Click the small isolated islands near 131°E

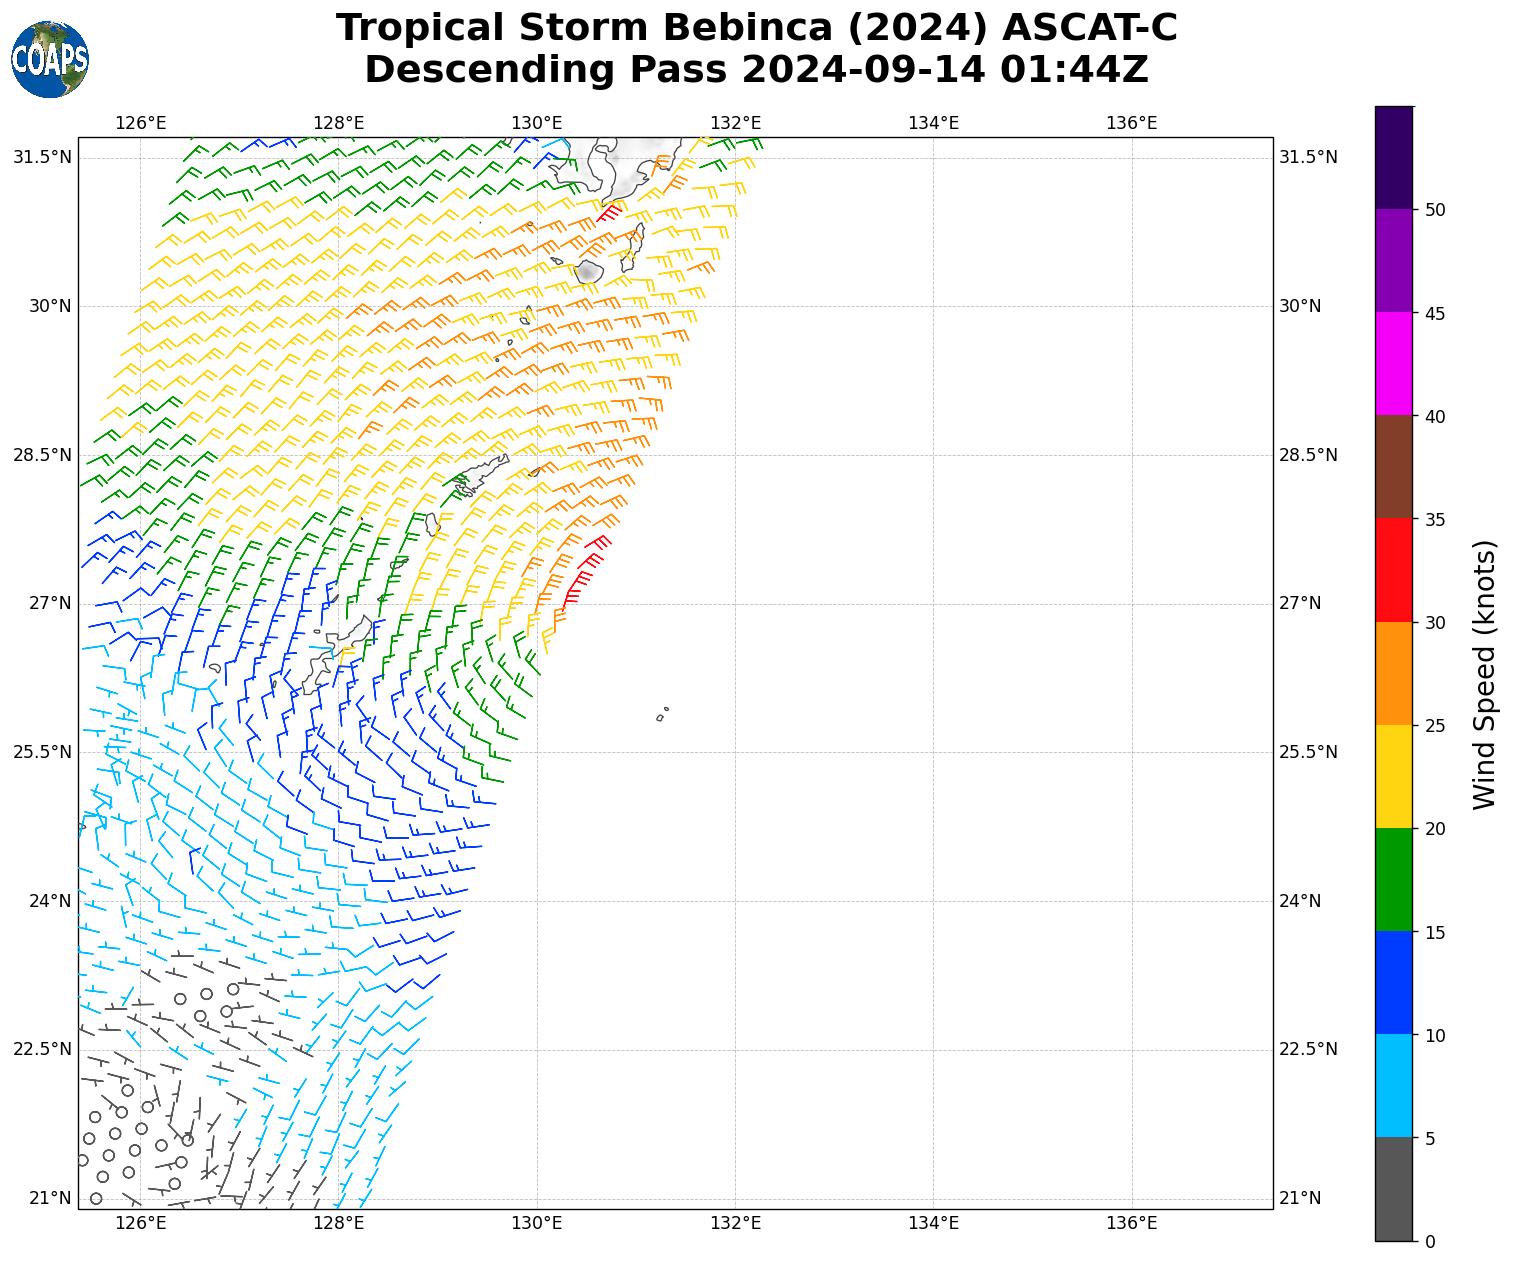click(661, 715)
